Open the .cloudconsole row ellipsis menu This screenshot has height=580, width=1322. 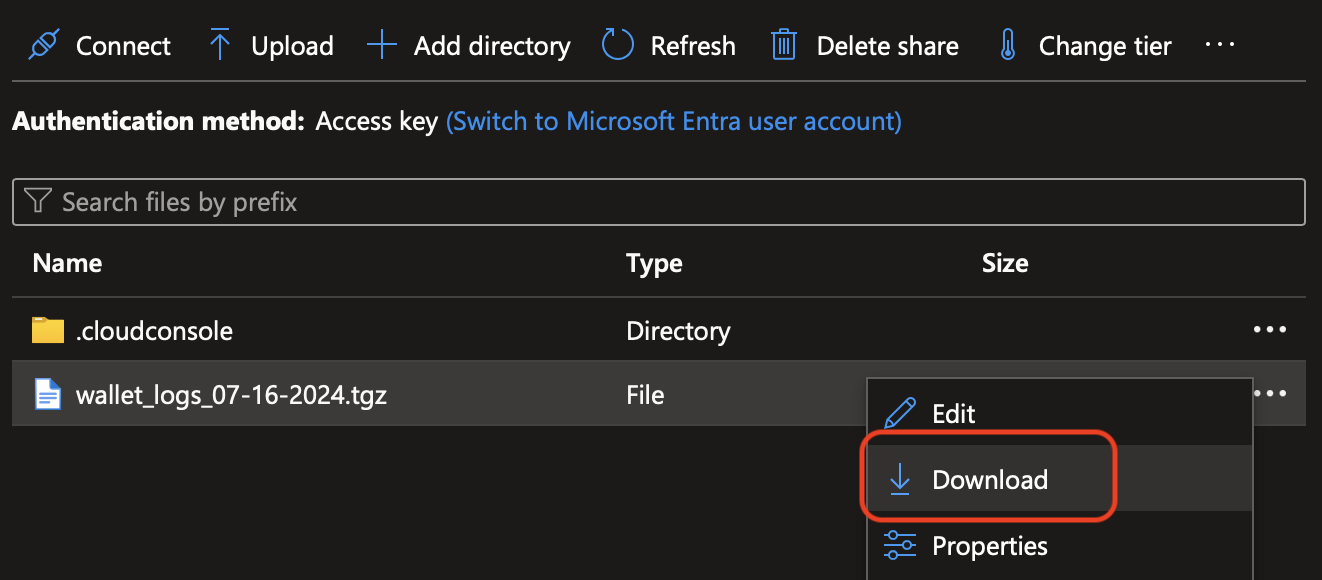tap(1270, 330)
